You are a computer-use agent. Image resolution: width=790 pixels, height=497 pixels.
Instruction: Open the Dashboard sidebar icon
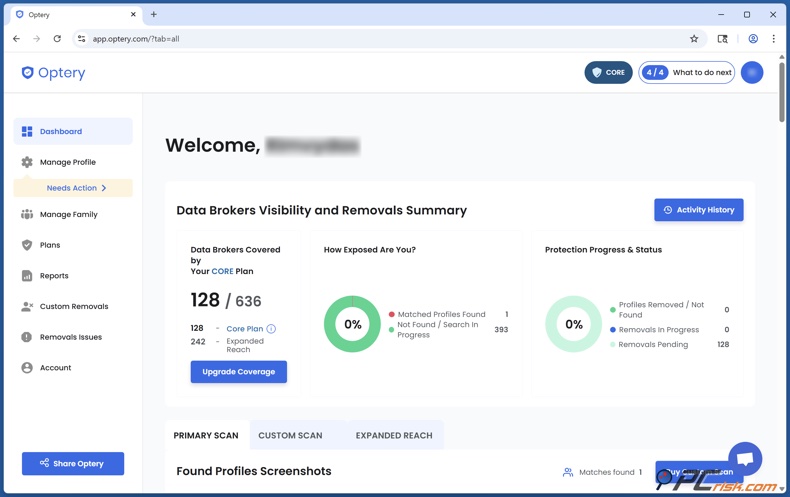coord(27,131)
